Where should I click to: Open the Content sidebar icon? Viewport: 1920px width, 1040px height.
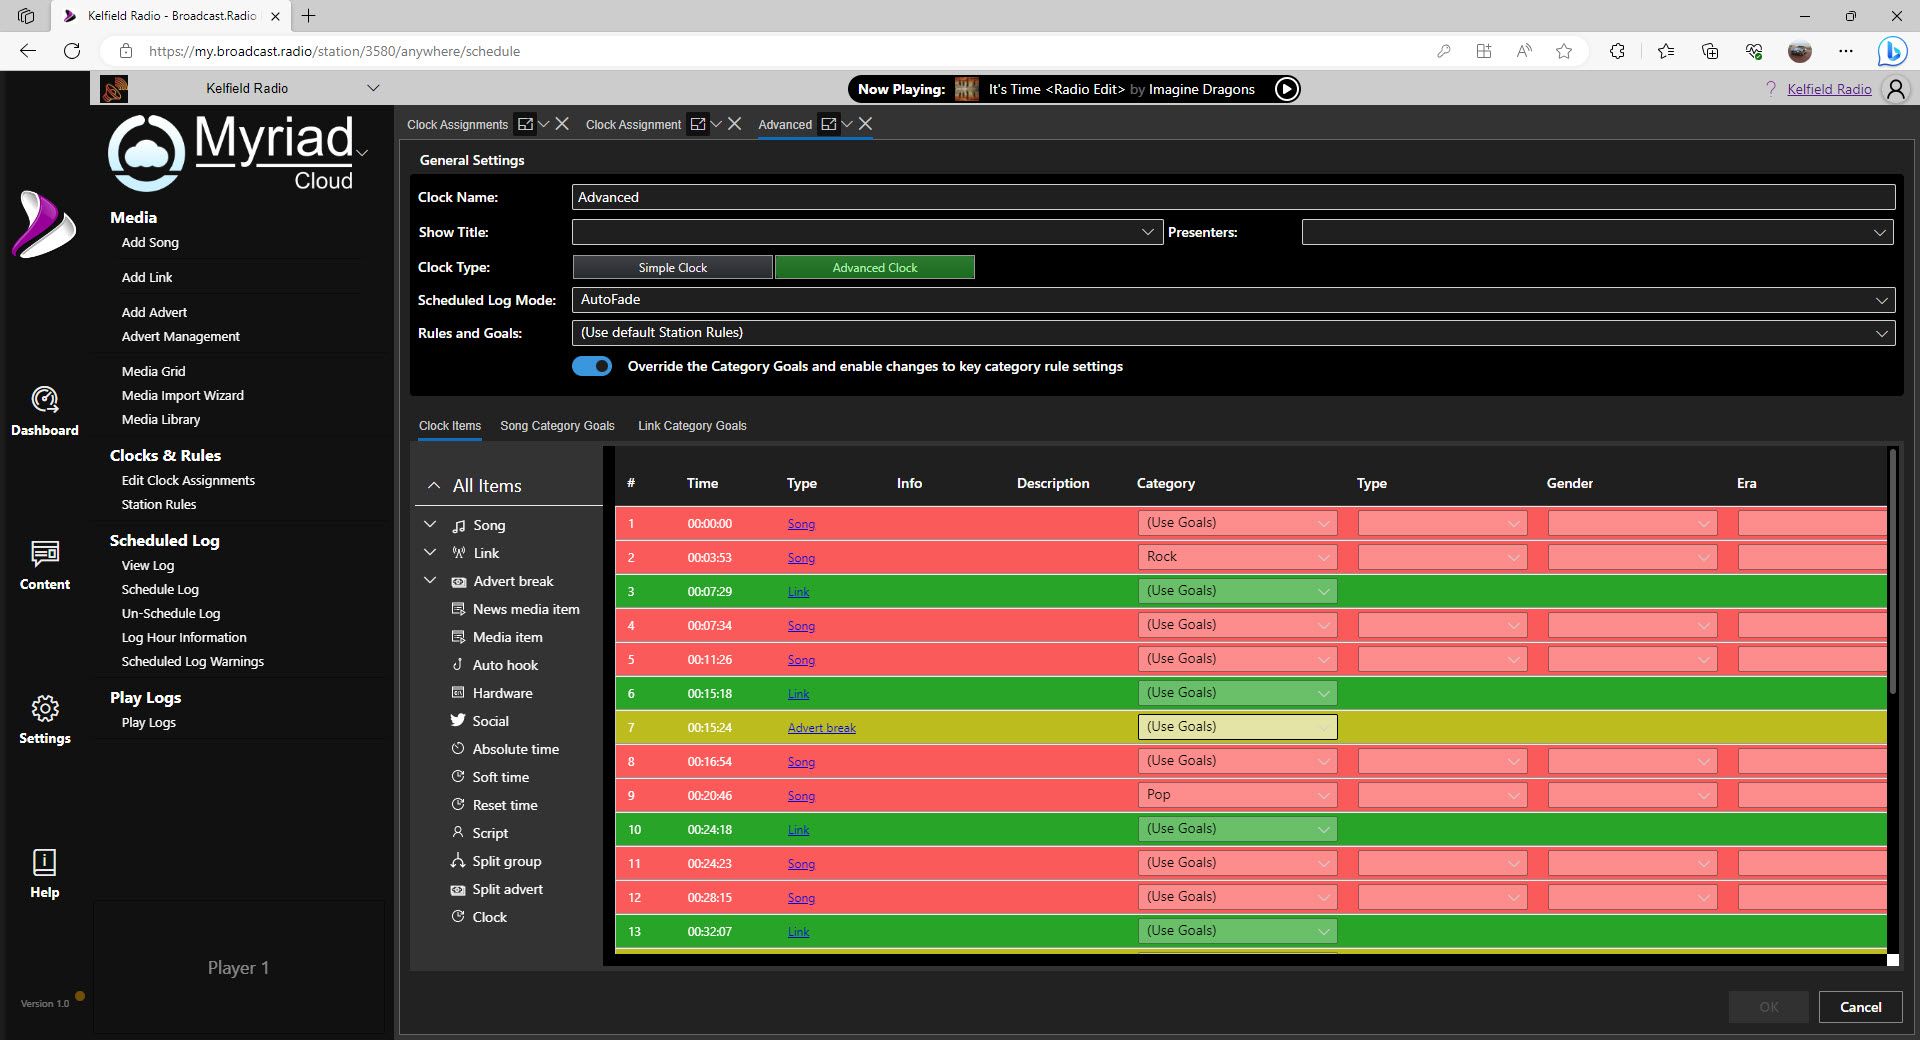tap(45, 554)
